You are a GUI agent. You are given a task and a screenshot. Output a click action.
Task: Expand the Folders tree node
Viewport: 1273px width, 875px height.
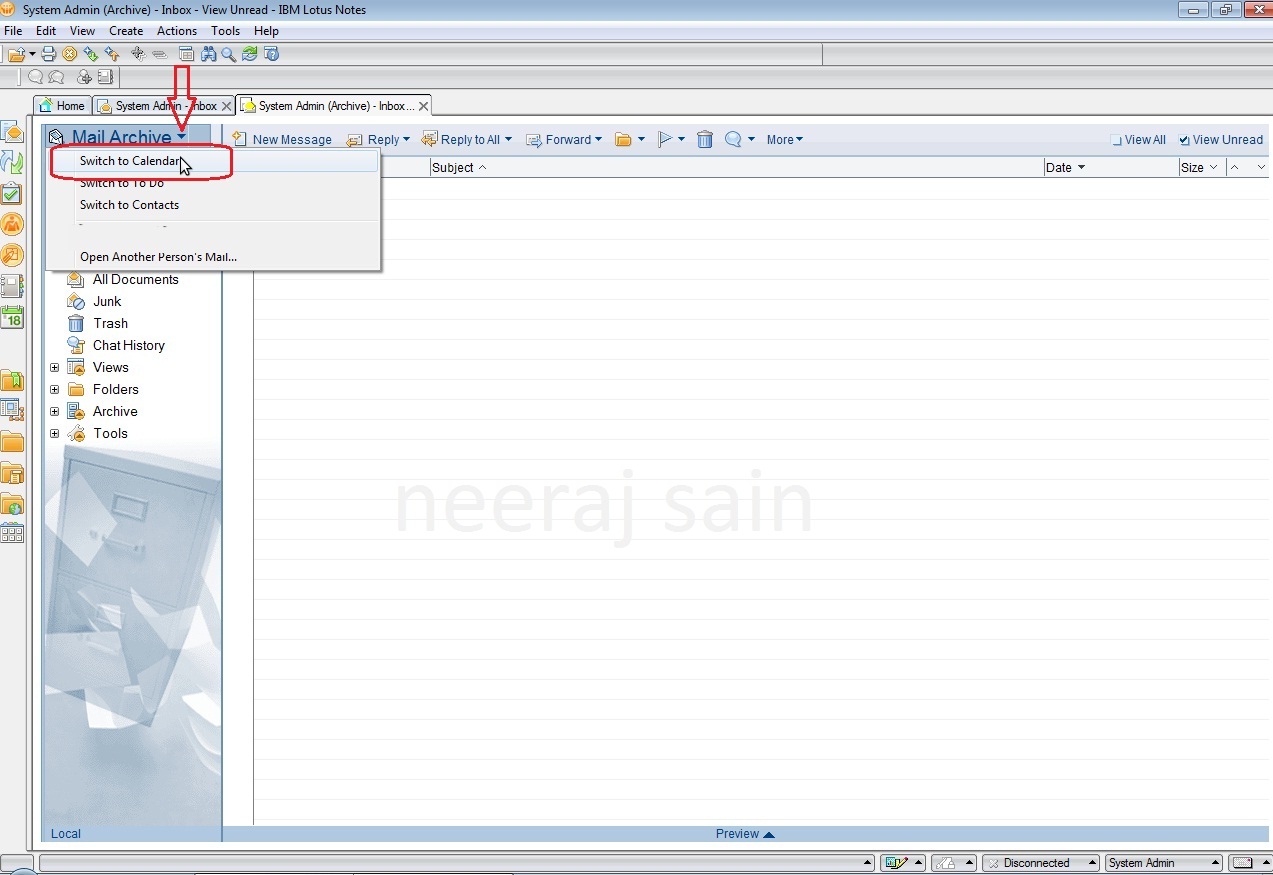coord(55,389)
